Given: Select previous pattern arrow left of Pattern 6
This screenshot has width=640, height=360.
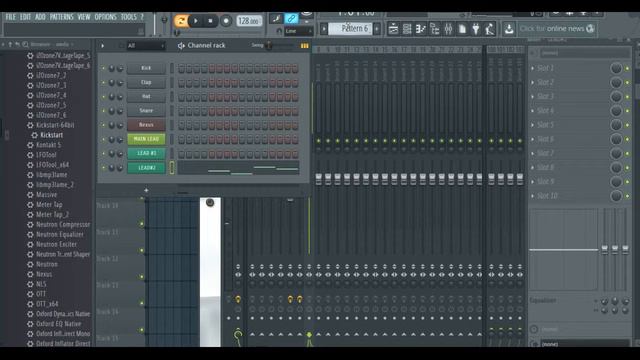Looking at the screenshot, I should point(324,29).
